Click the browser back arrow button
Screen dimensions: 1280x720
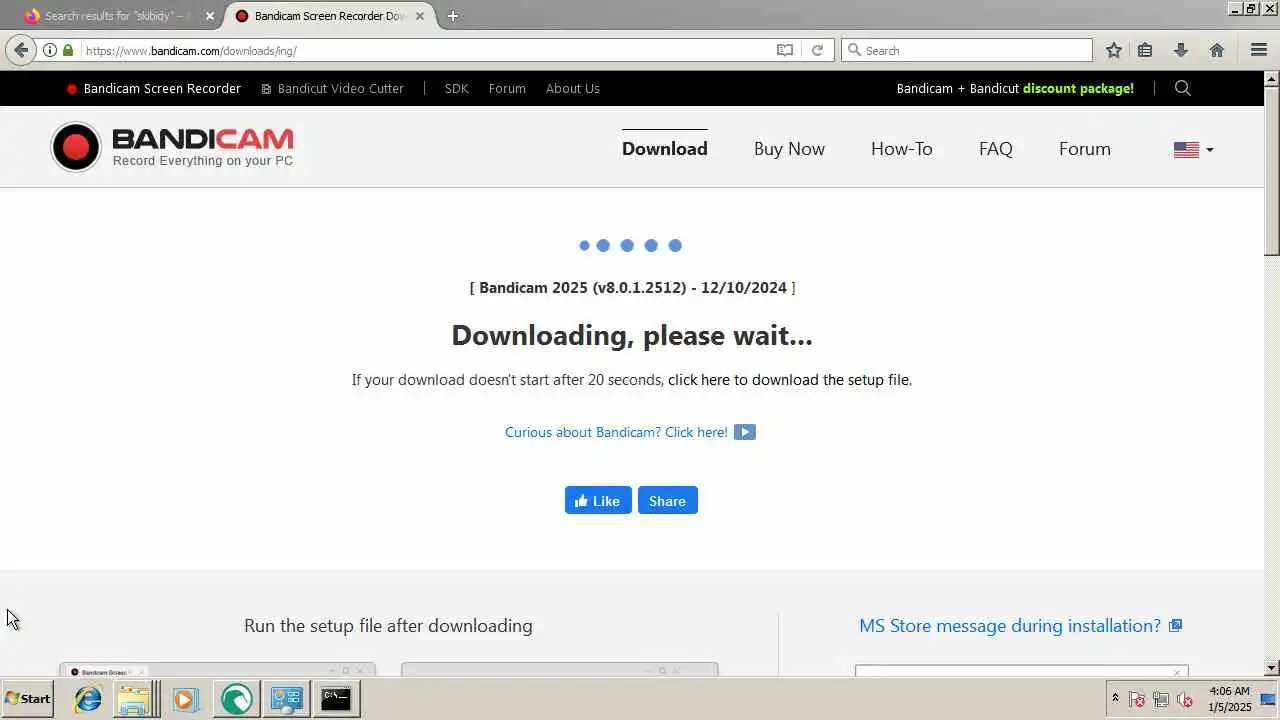click(21, 50)
